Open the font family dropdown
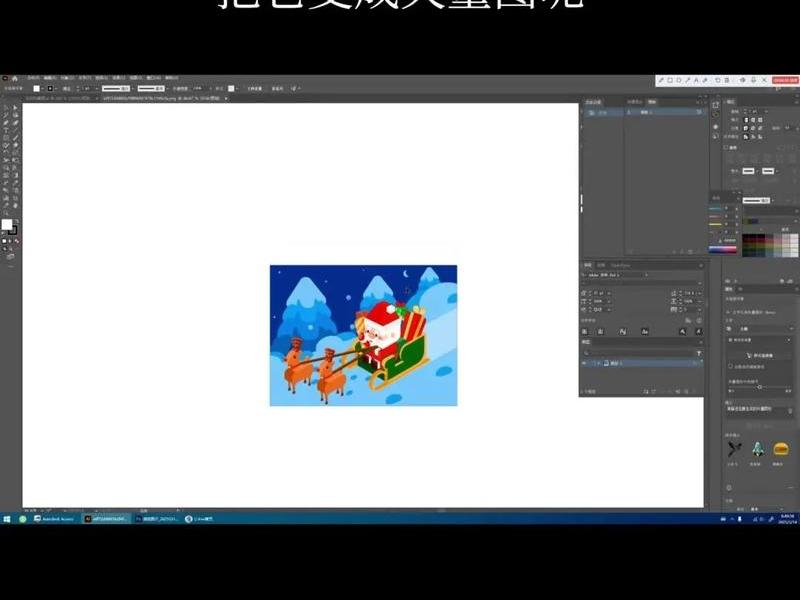Screen dimensions: 800x600 coord(646,275)
